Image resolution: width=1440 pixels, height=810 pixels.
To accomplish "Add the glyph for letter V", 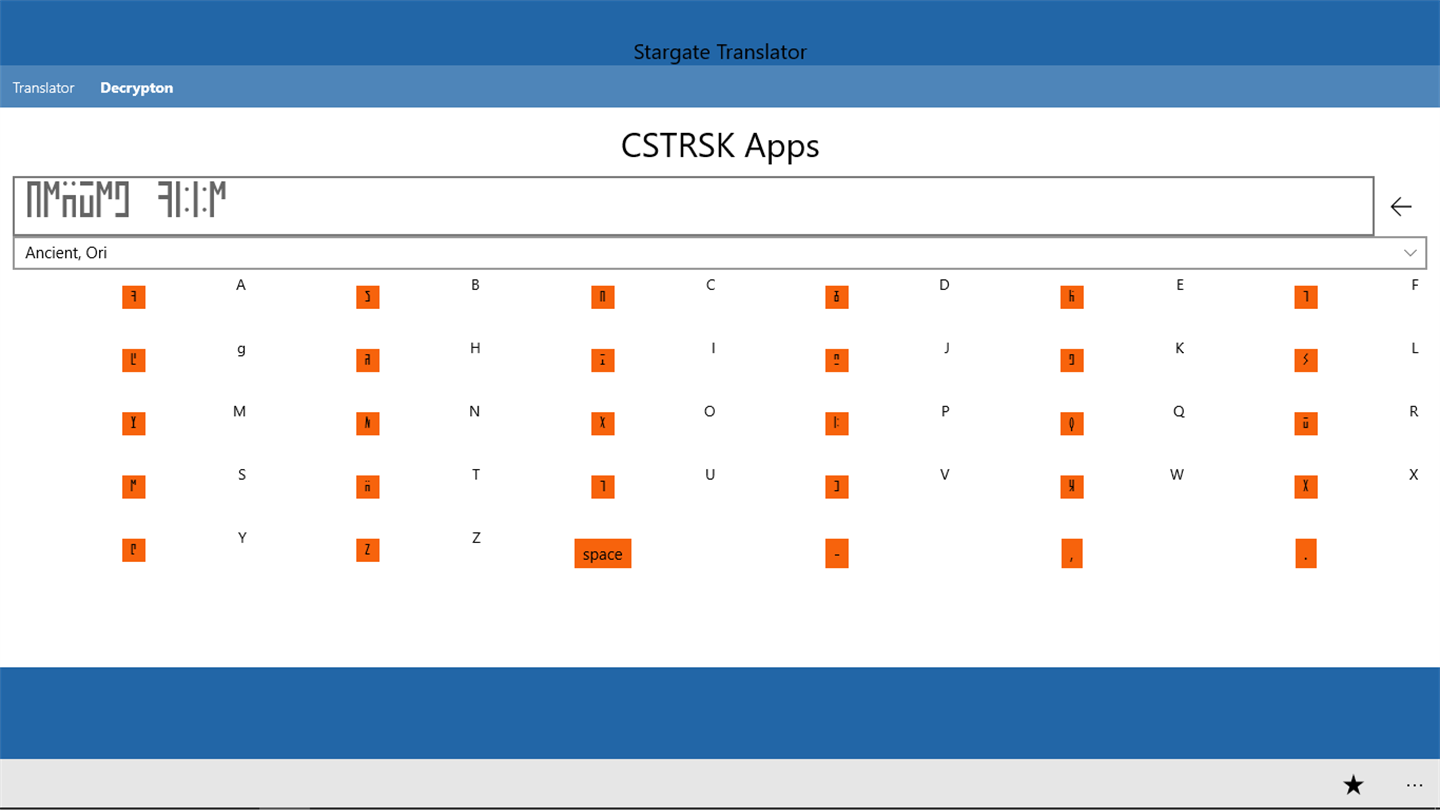I will pos(837,487).
